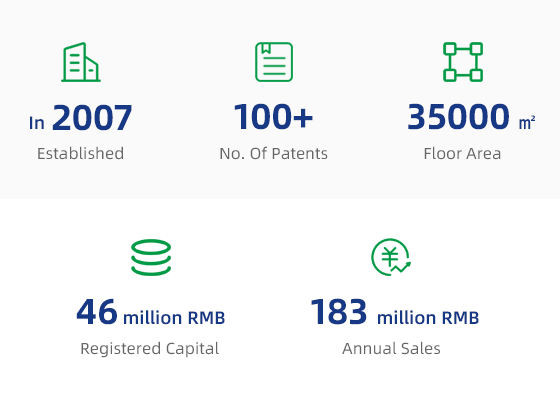Click the floor area square nodes icon

pos(463,62)
